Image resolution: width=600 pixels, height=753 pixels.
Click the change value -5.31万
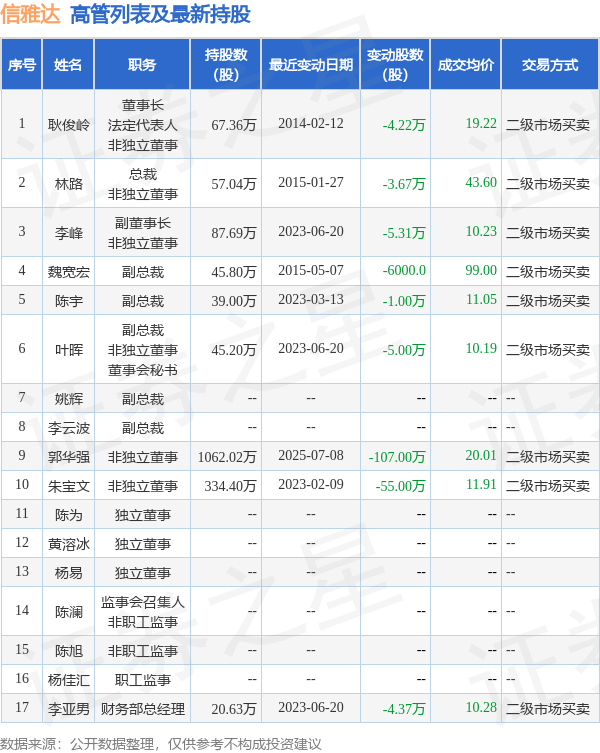[x=404, y=233]
